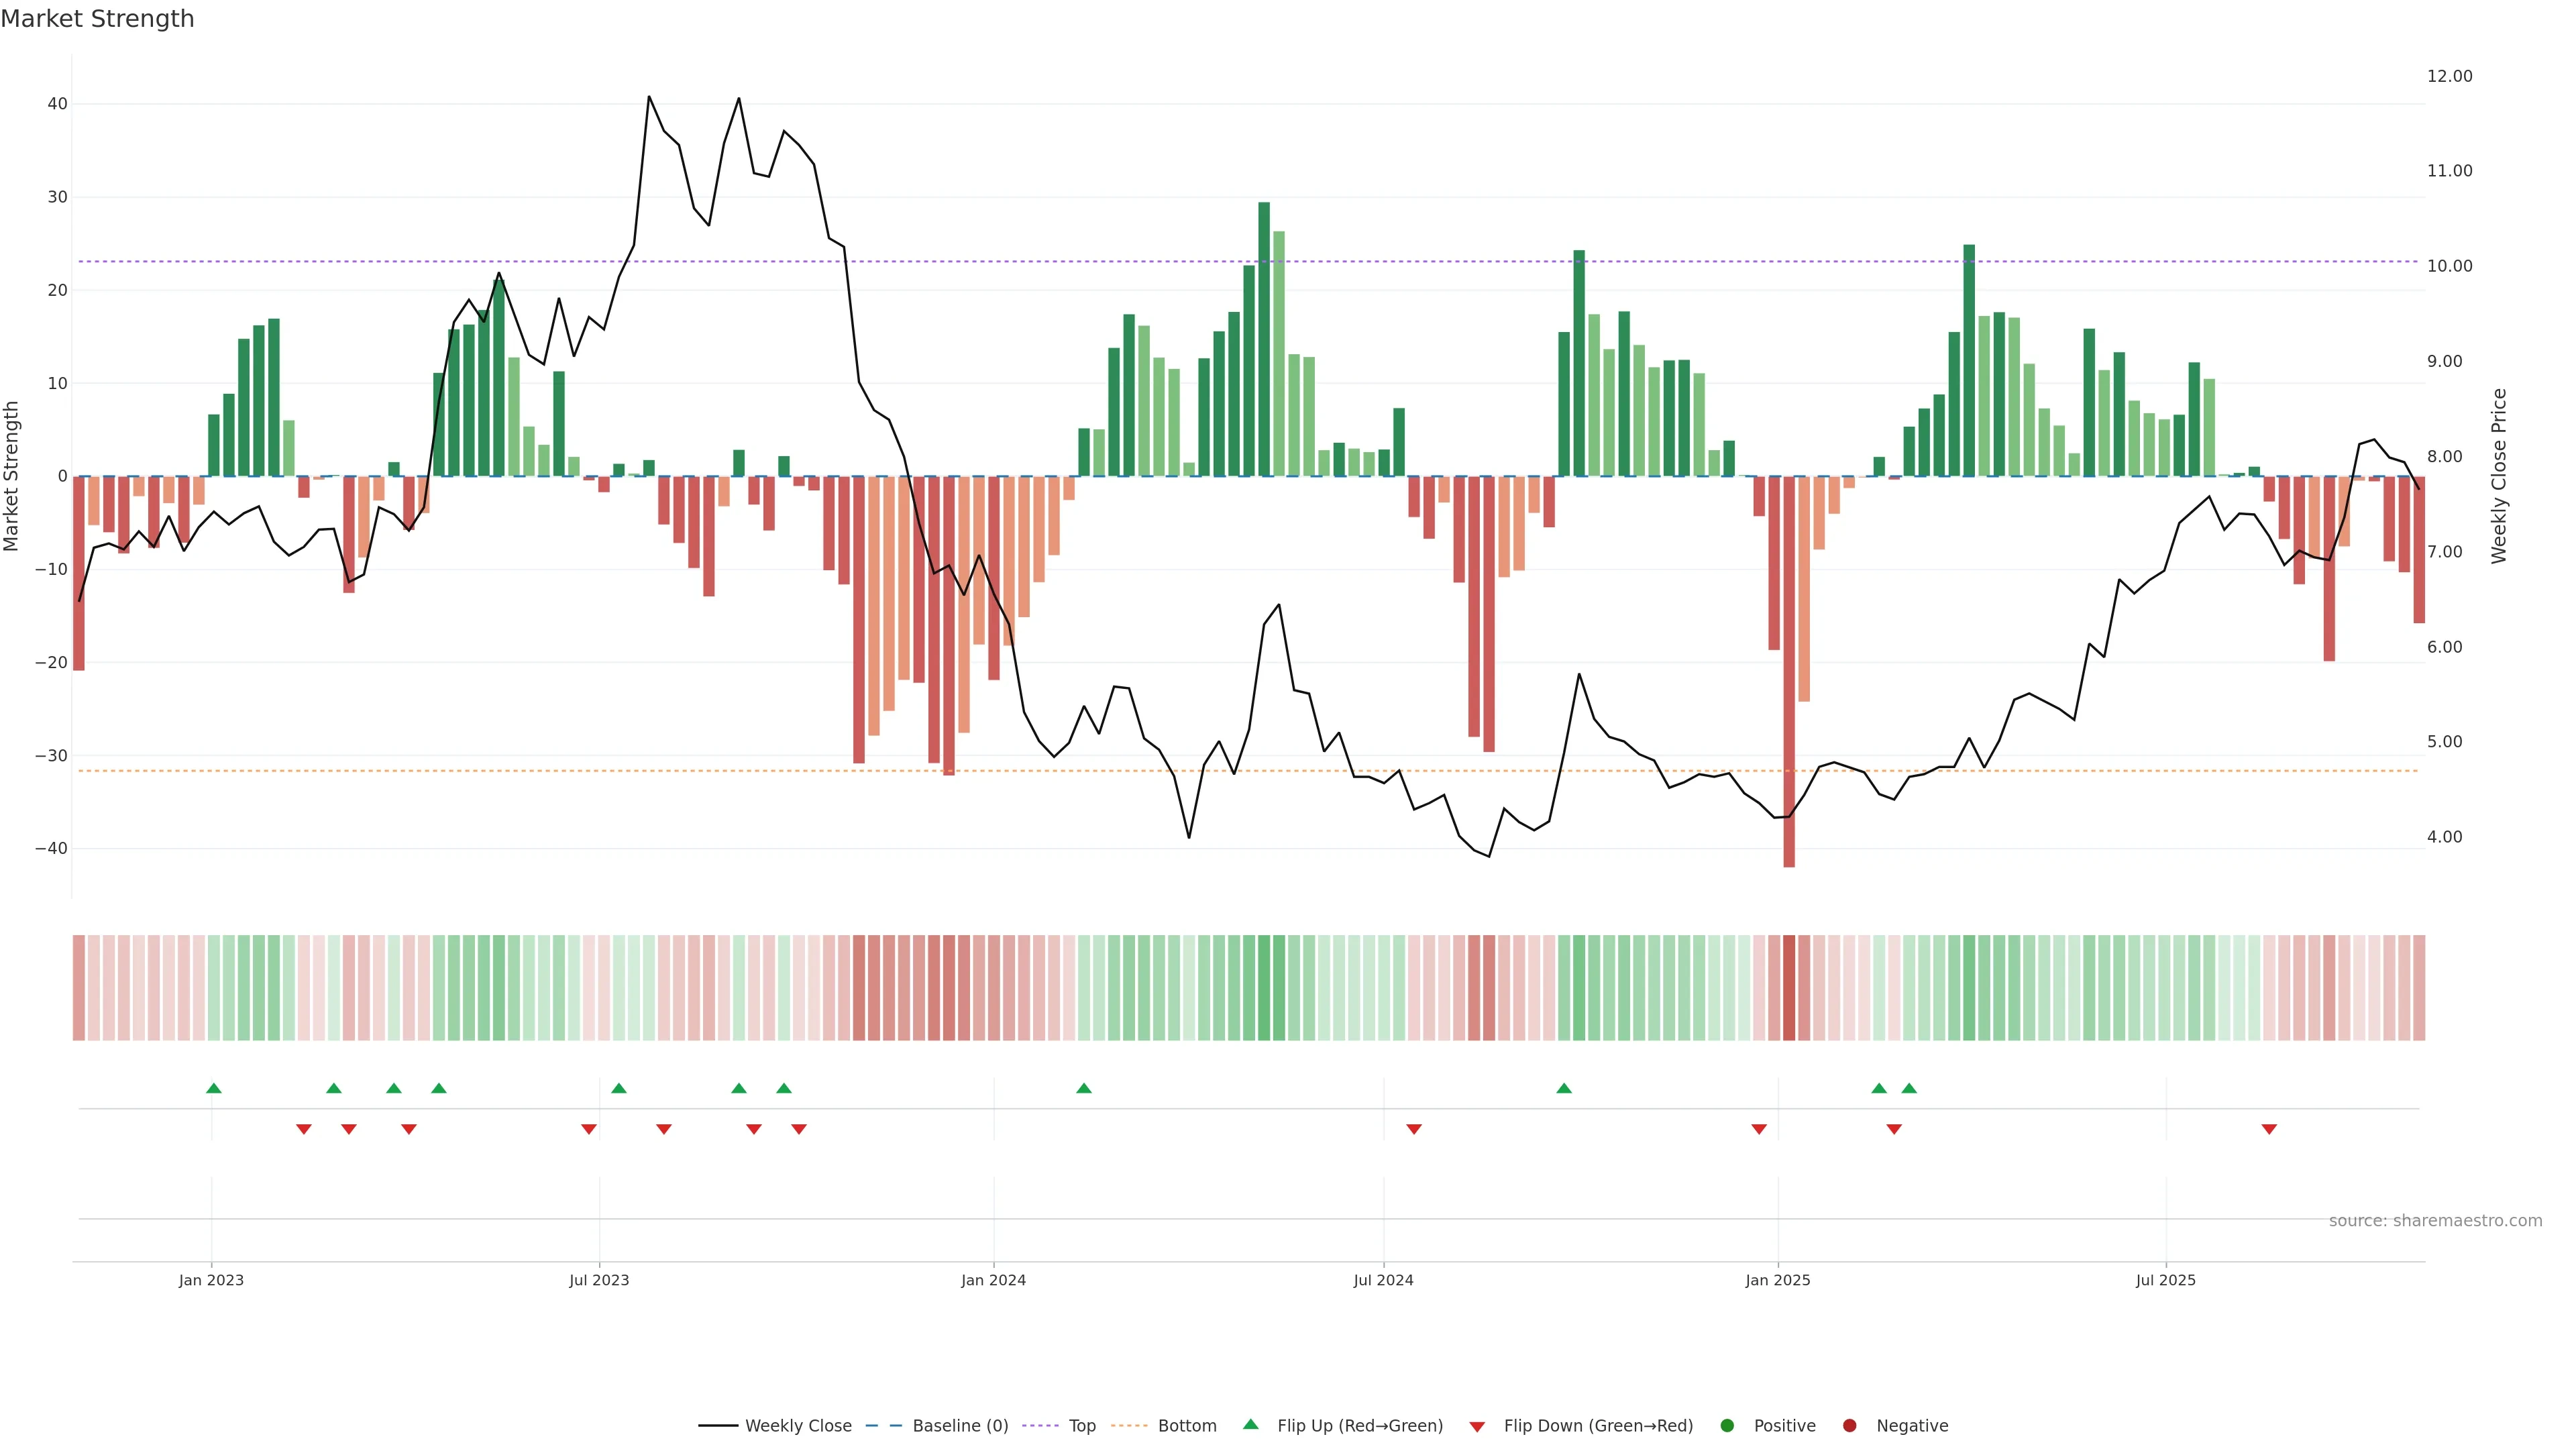Click the Jan 2024 x-axis label

click(x=993, y=1280)
